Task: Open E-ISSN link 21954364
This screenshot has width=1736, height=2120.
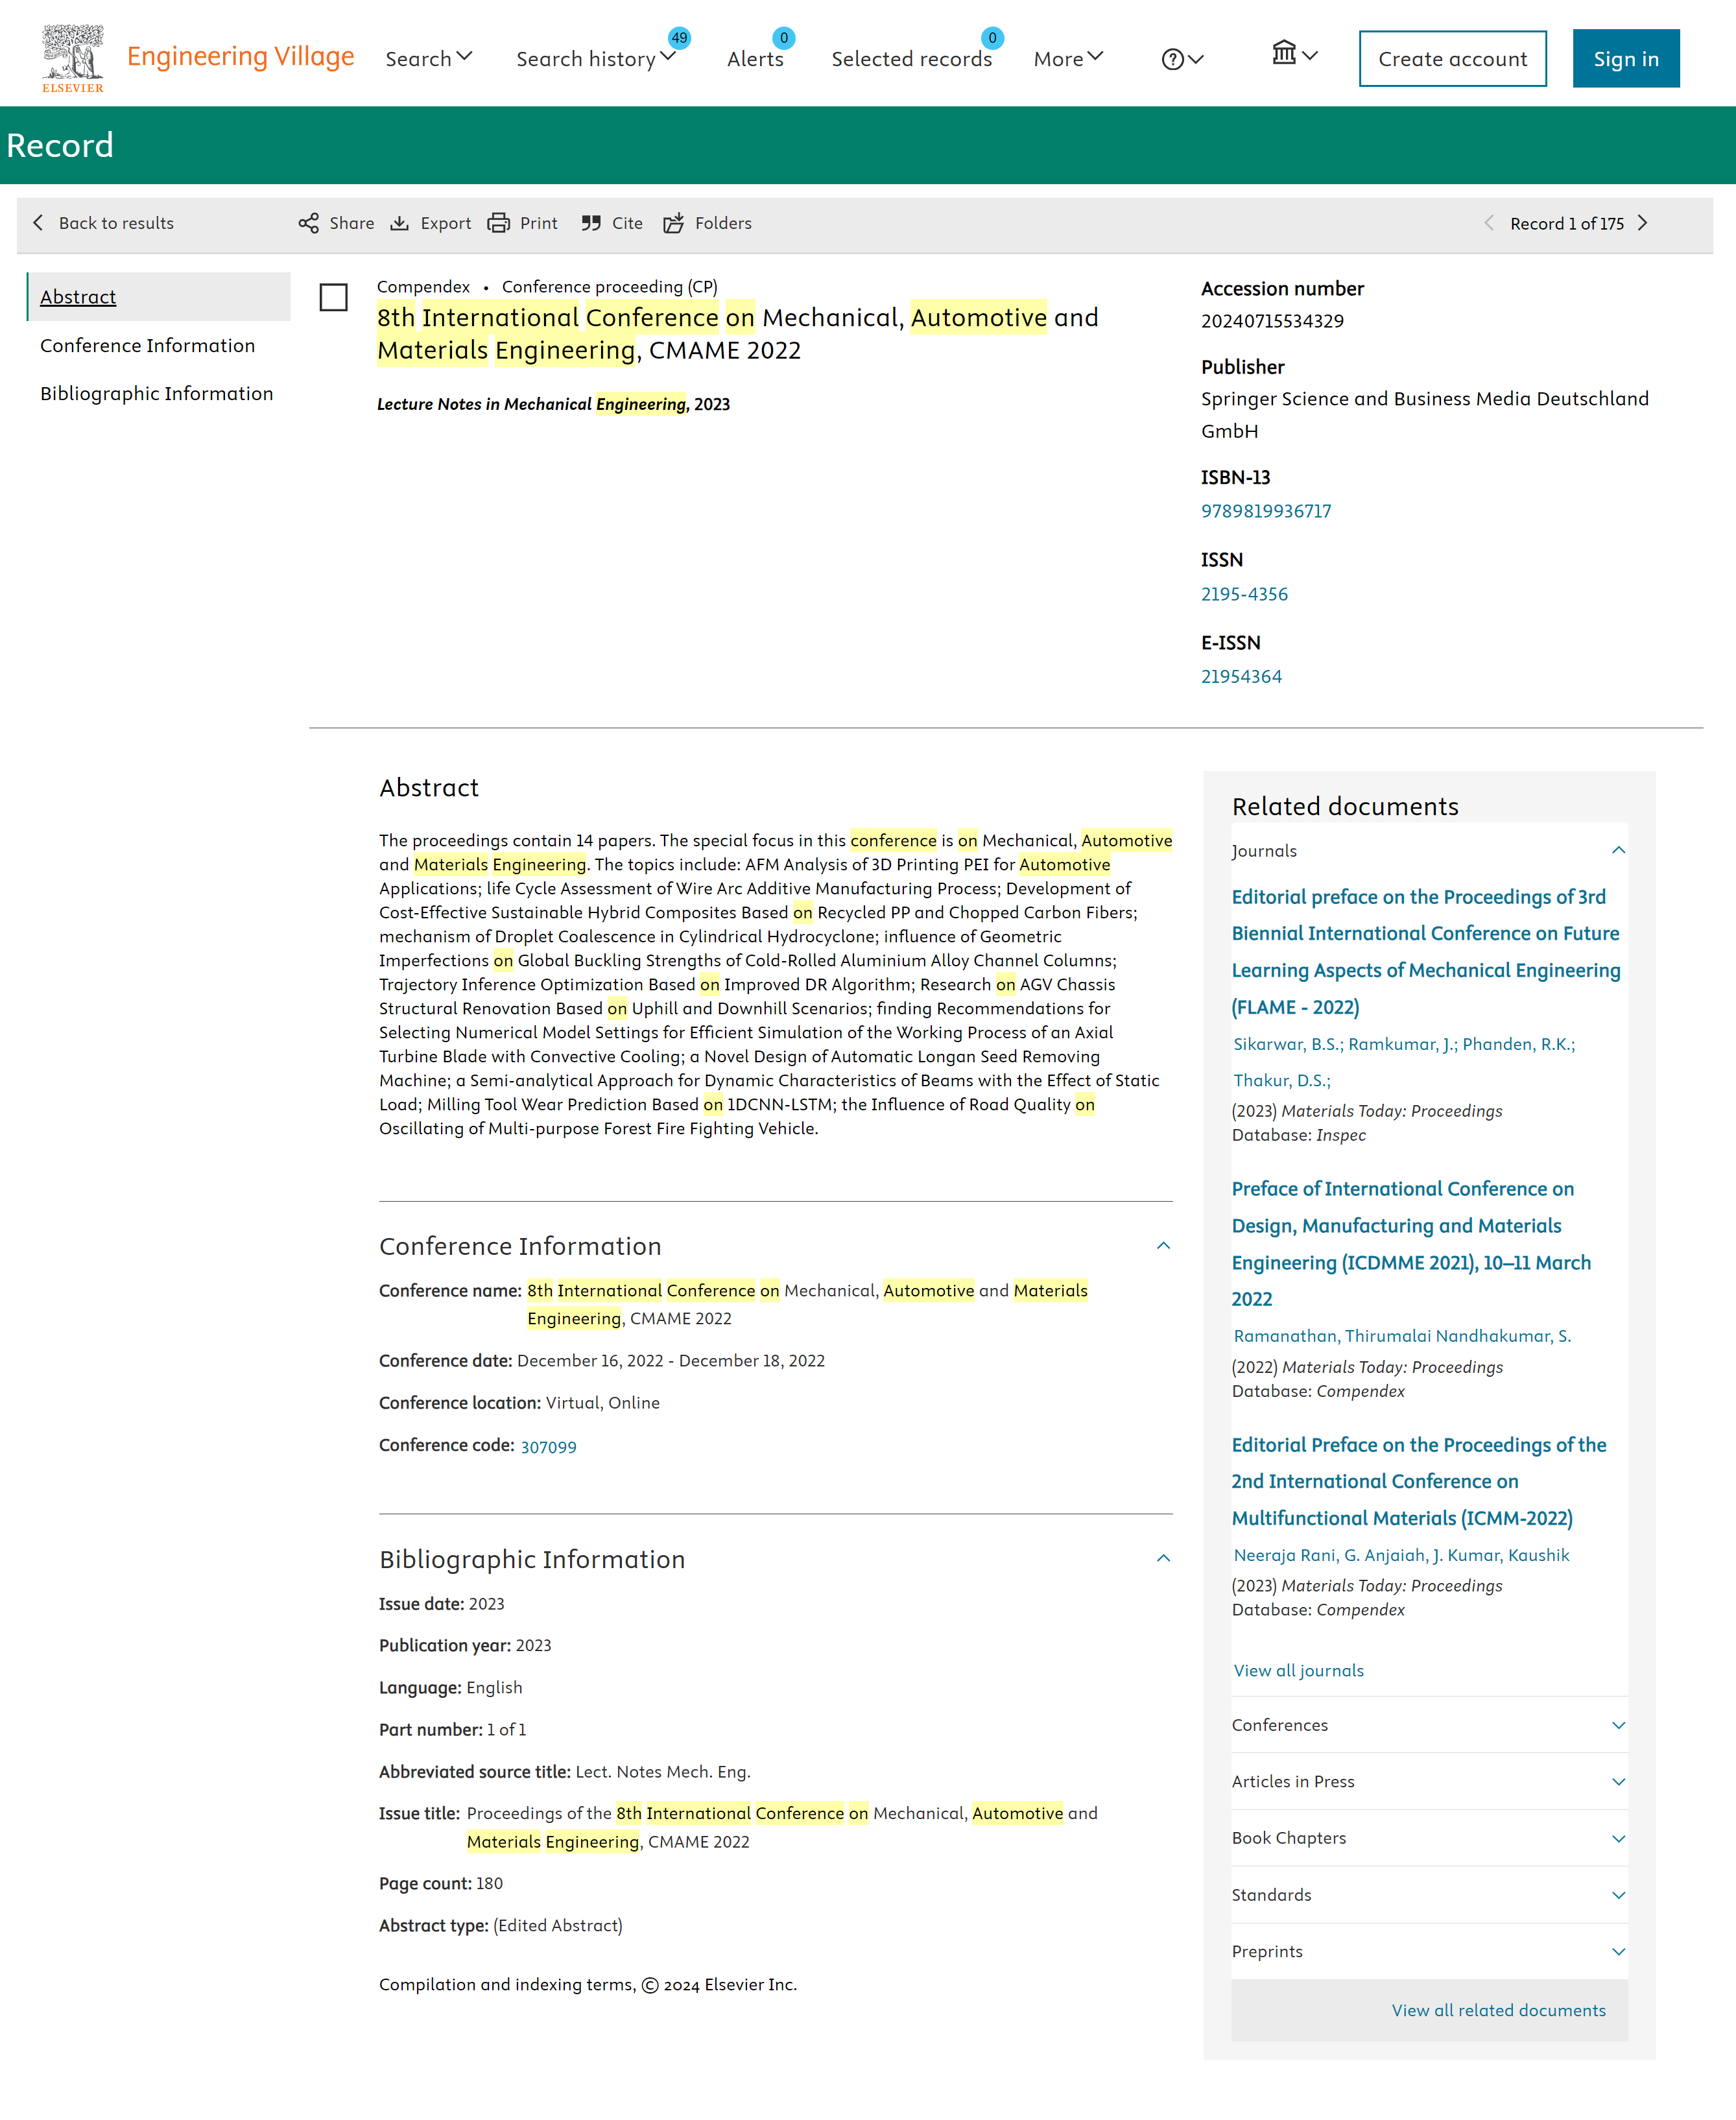Action: [1241, 676]
